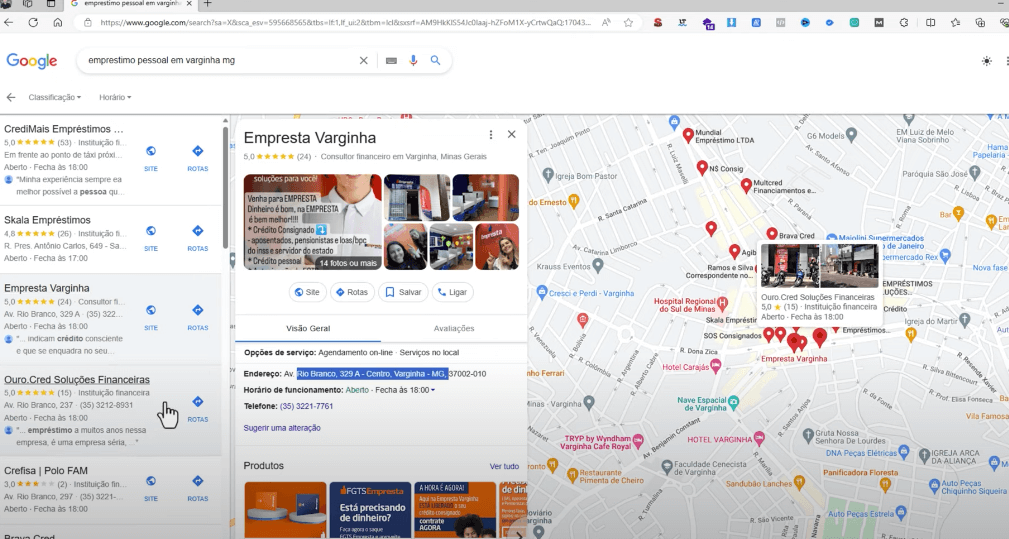Click the Mundial Empréstimo LTDA map pin

(x=688, y=135)
